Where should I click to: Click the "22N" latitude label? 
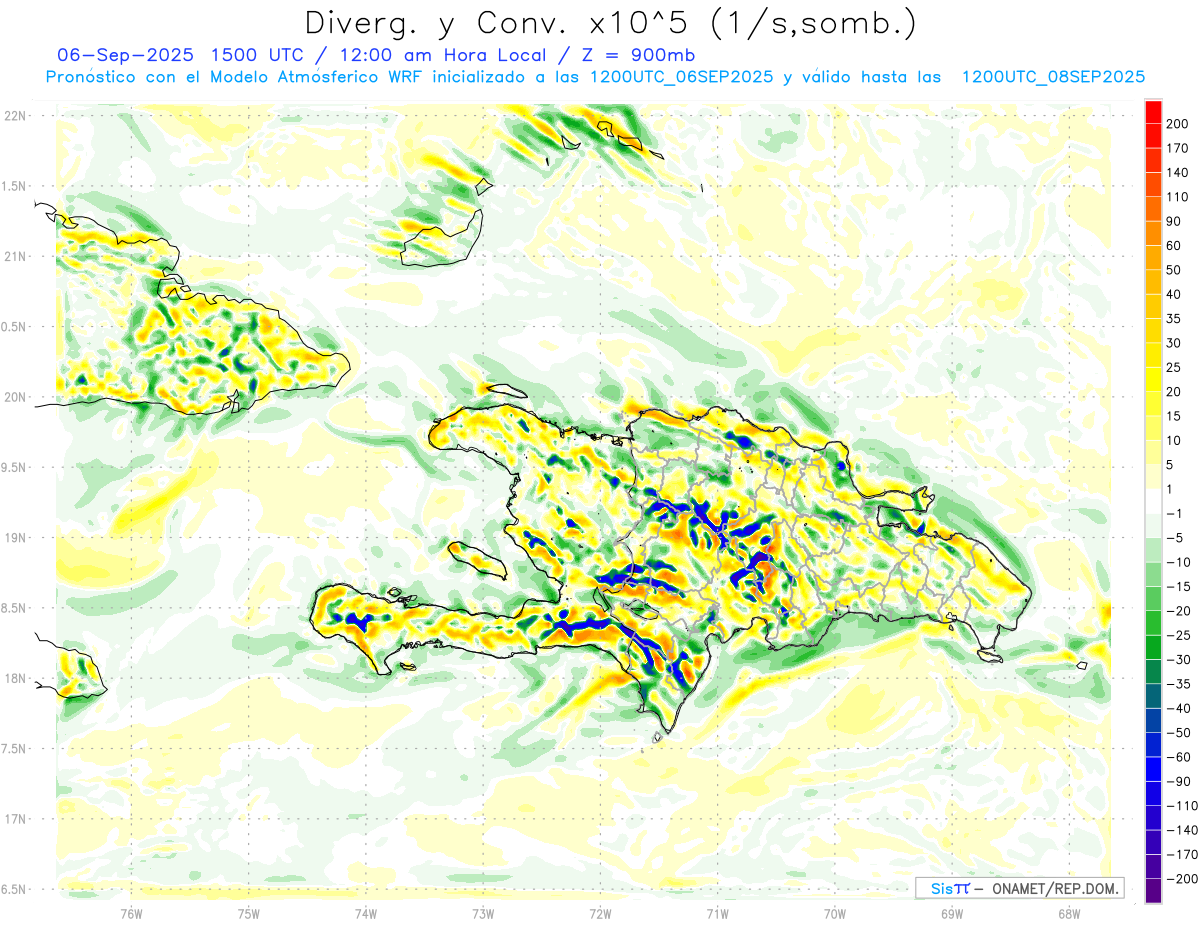click(14, 116)
